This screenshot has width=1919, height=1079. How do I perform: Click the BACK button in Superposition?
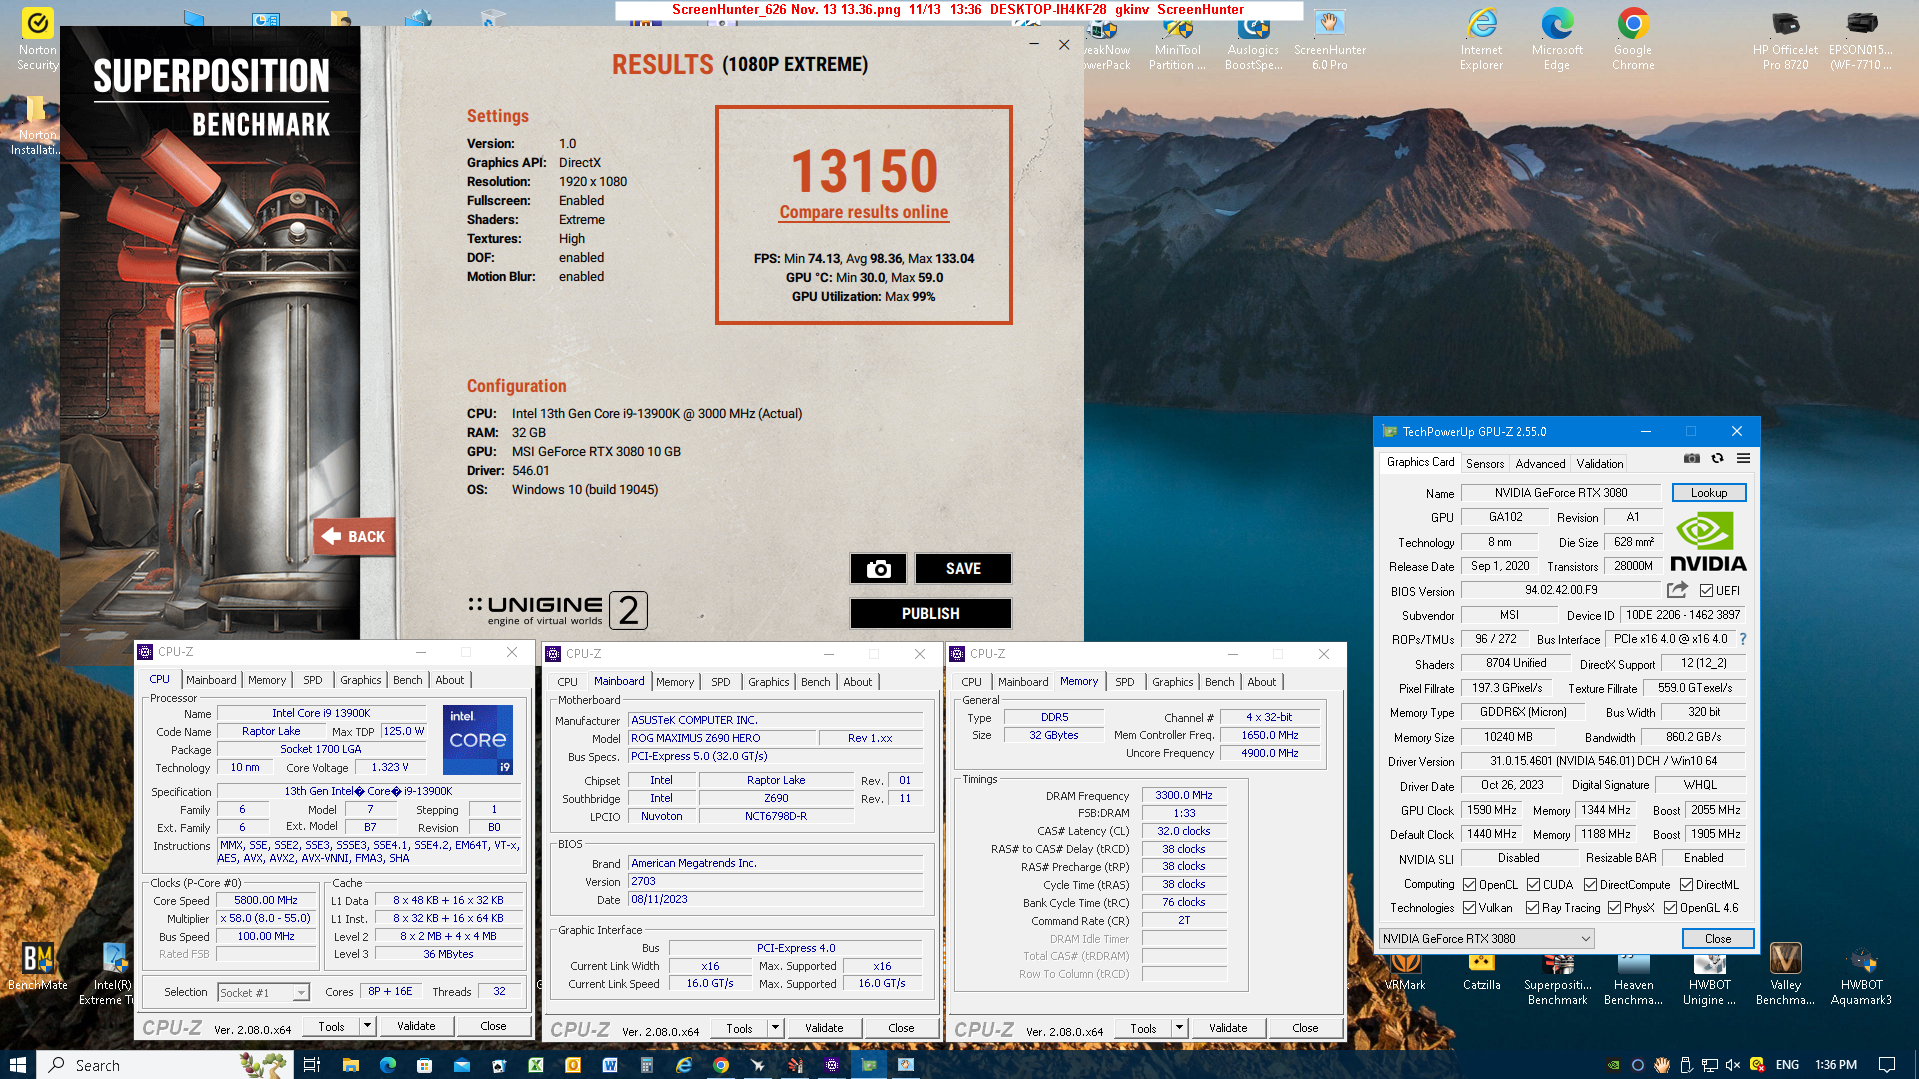[x=354, y=537]
